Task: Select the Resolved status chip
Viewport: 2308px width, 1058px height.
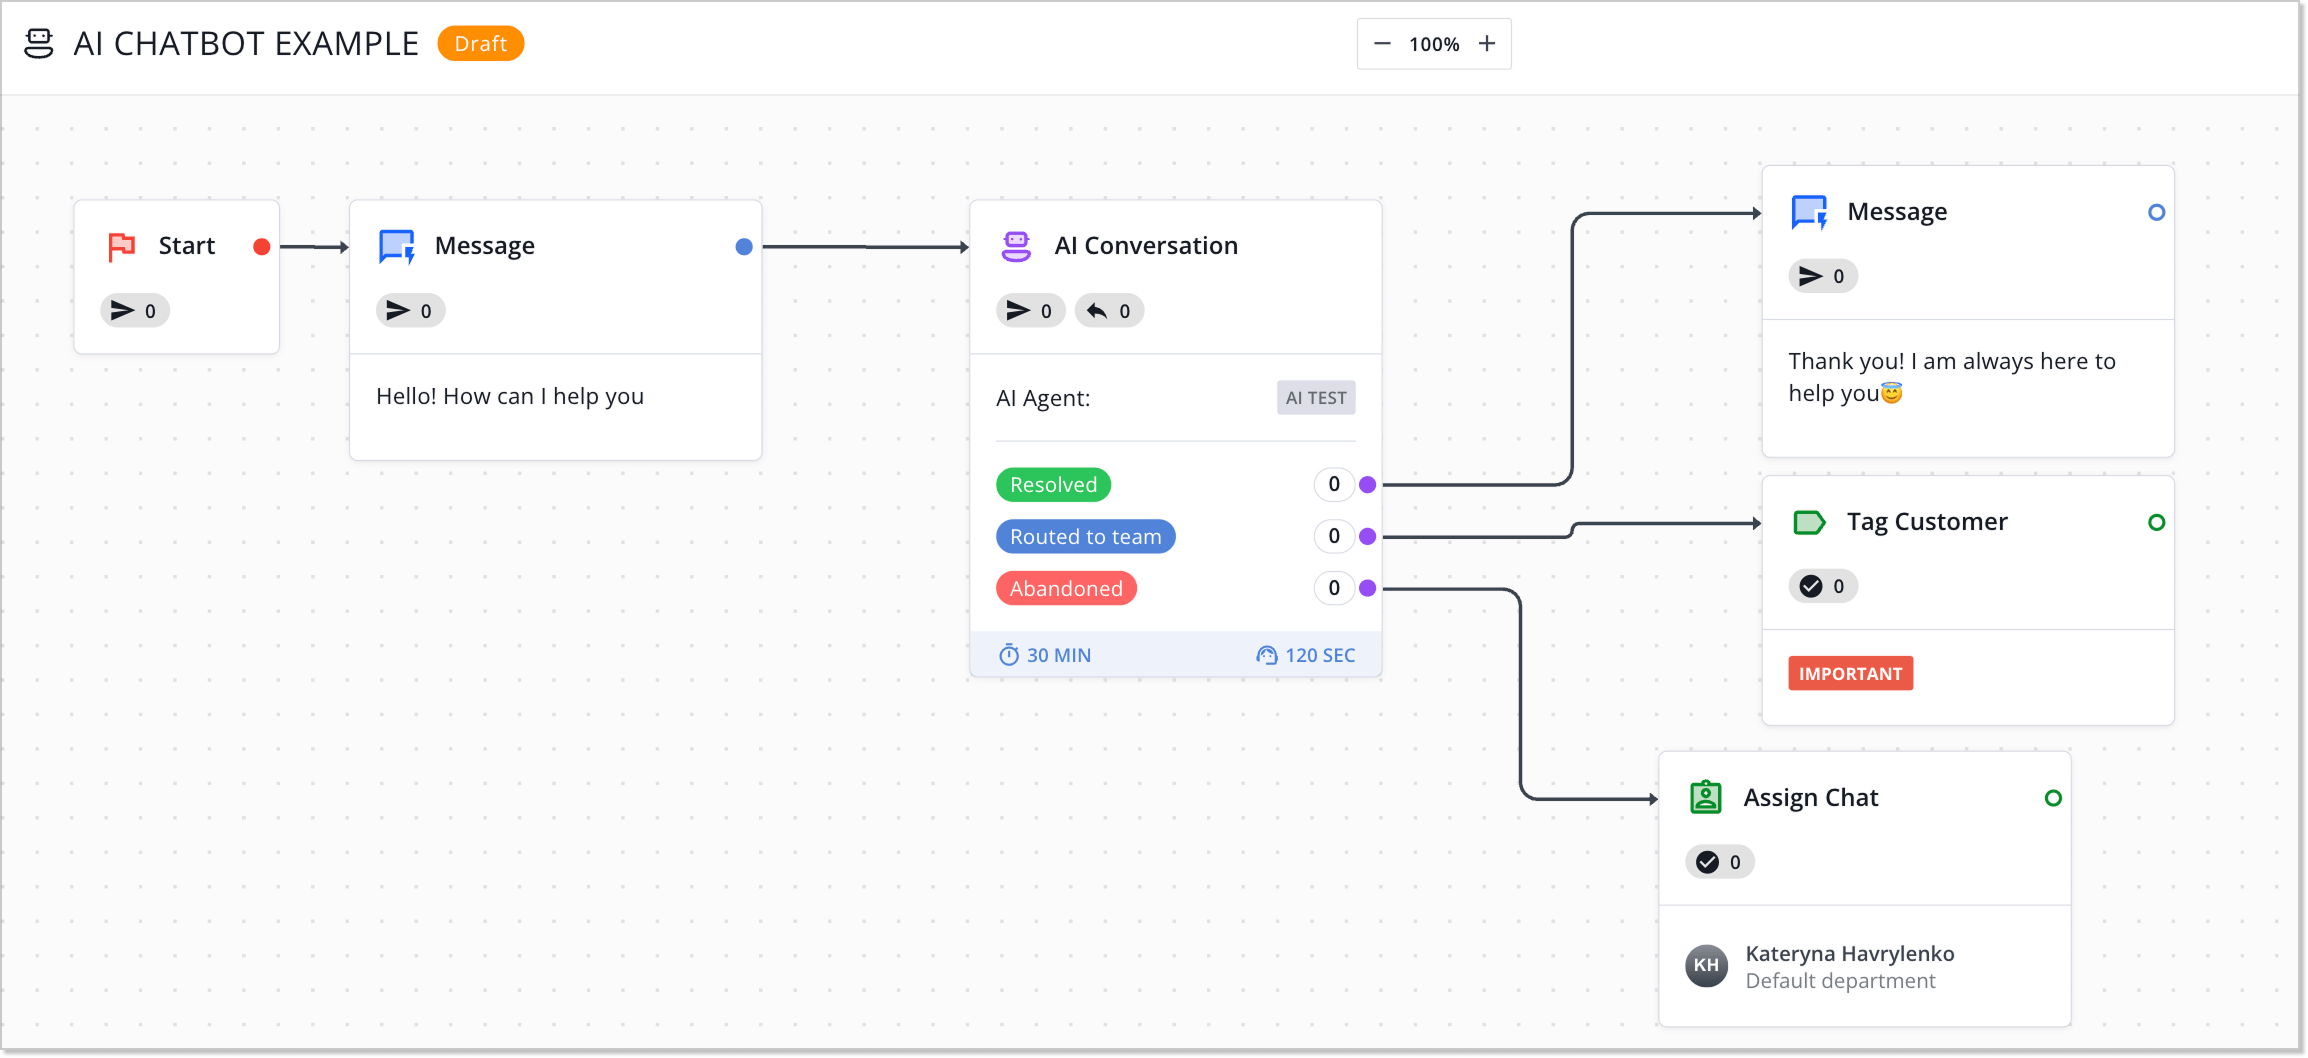Action: [1052, 484]
